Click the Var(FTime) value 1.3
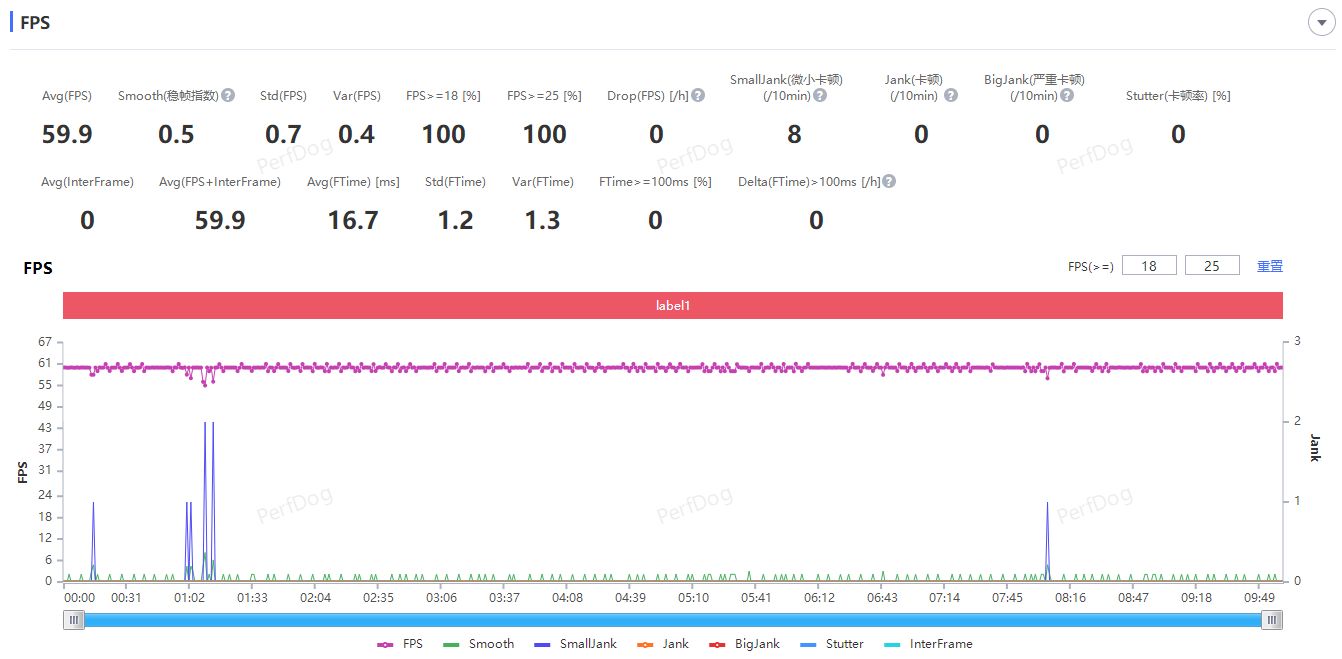This screenshot has width=1342, height=659. [542, 220]
